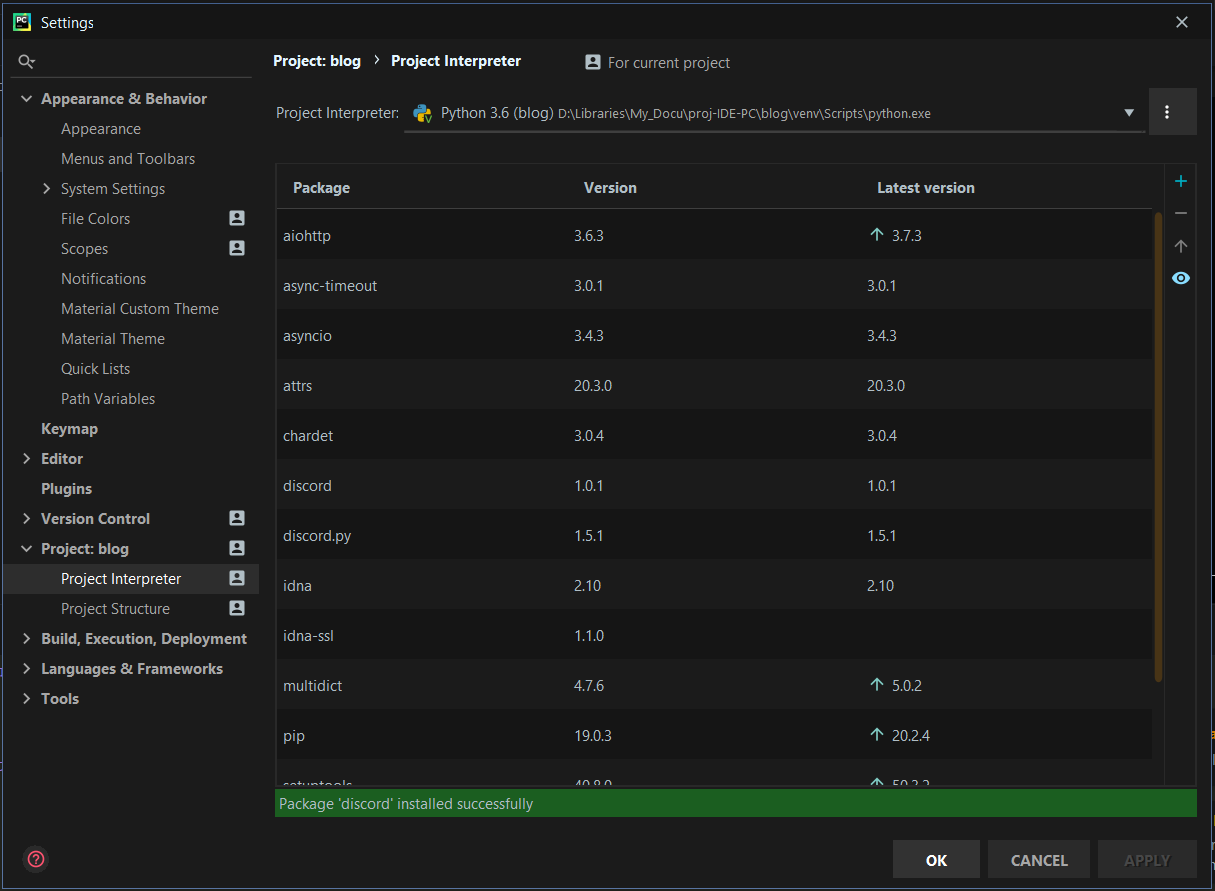Select the discord package row
This screenshot has width=1215, height=891.
pyautogui.click(x=714, y=485)
